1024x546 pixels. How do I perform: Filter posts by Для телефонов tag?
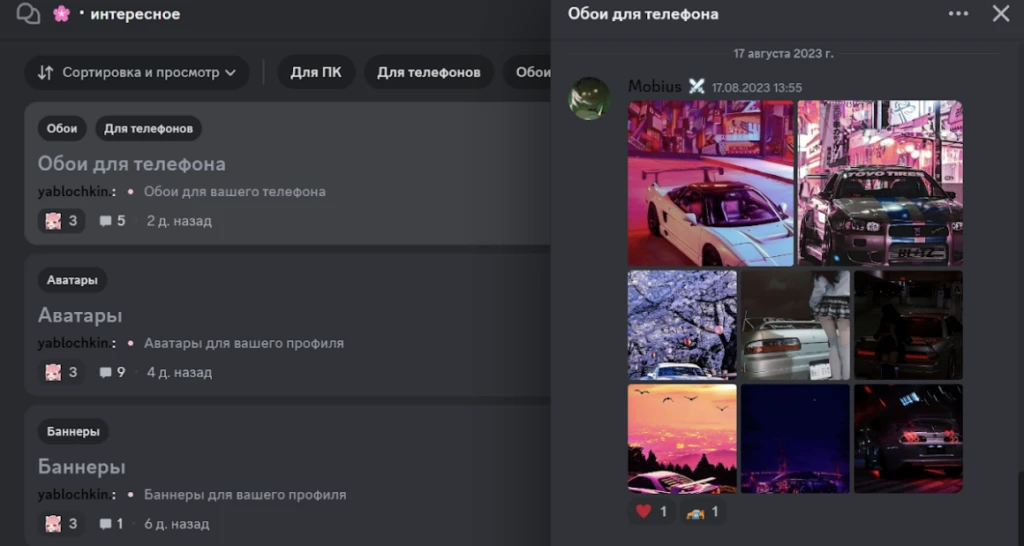click(428, 72)
